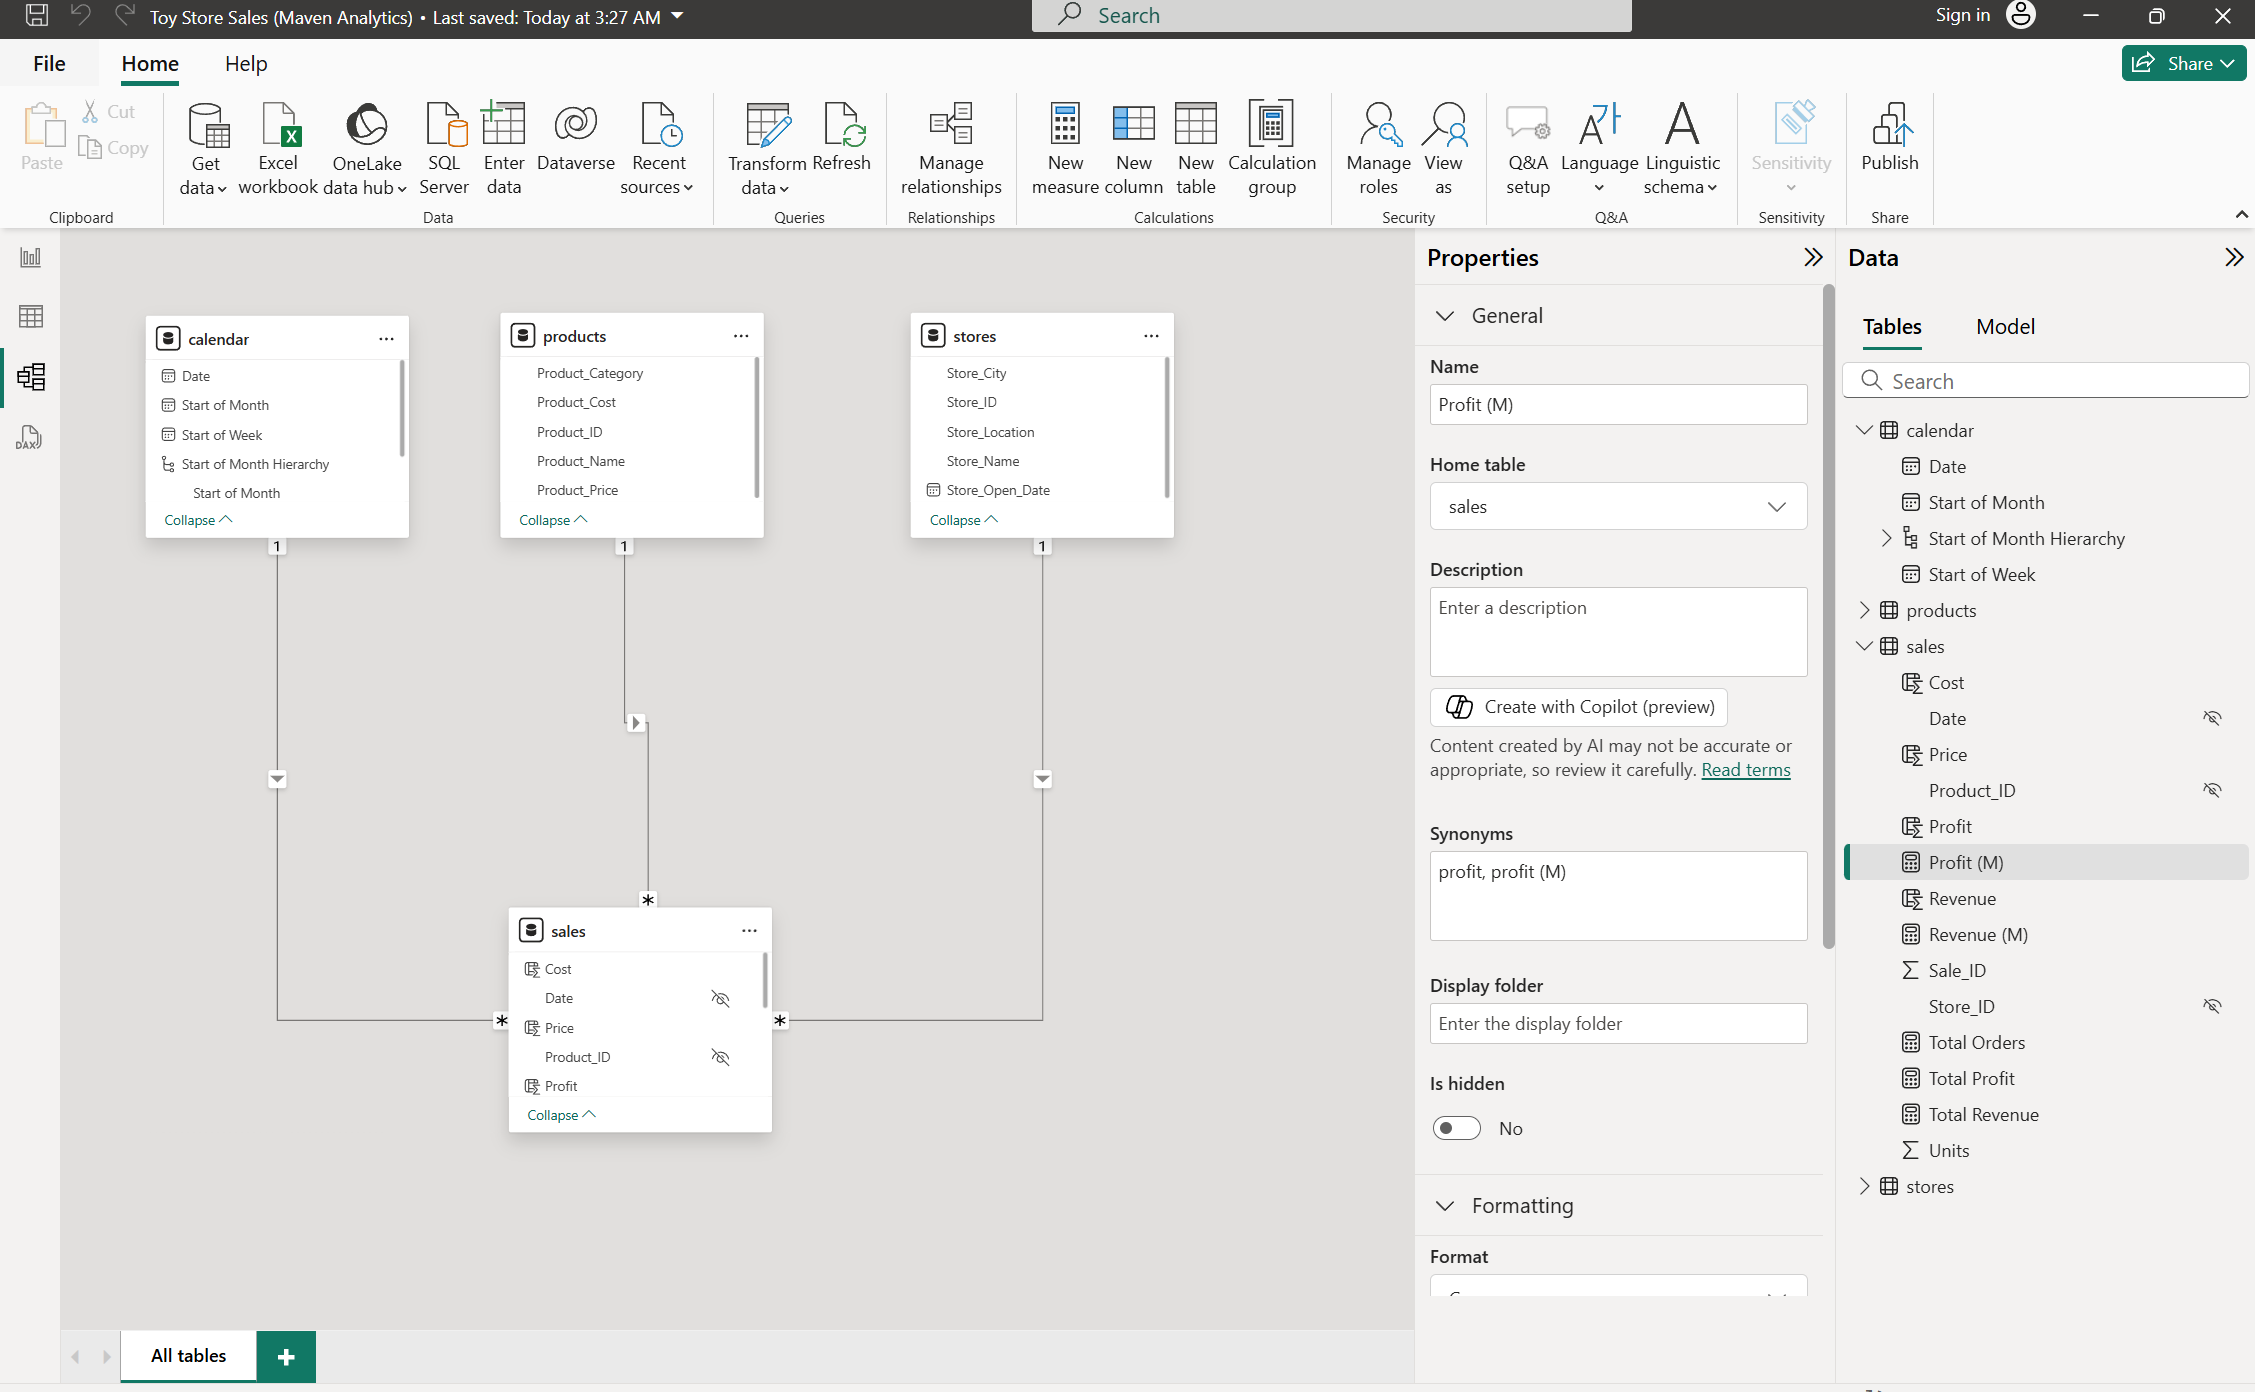Click the Name input field
2255x1392 pixels.
[x=1618, y=404]
